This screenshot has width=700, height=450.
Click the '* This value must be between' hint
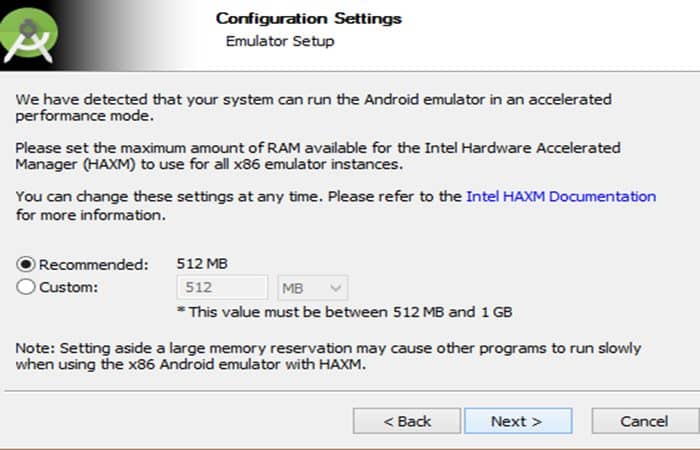pyautogui.click(x=345, y=312)
